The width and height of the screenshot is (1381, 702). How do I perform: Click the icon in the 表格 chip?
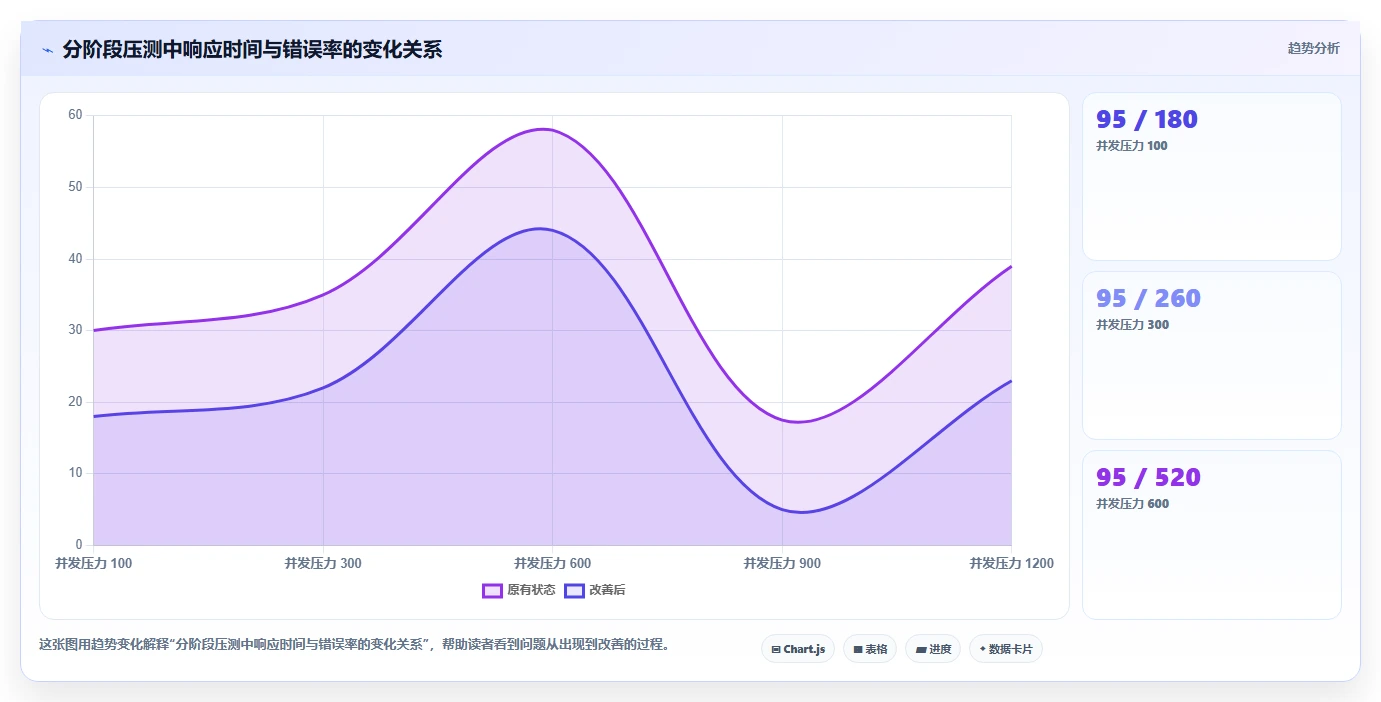(x=858, y=650)
